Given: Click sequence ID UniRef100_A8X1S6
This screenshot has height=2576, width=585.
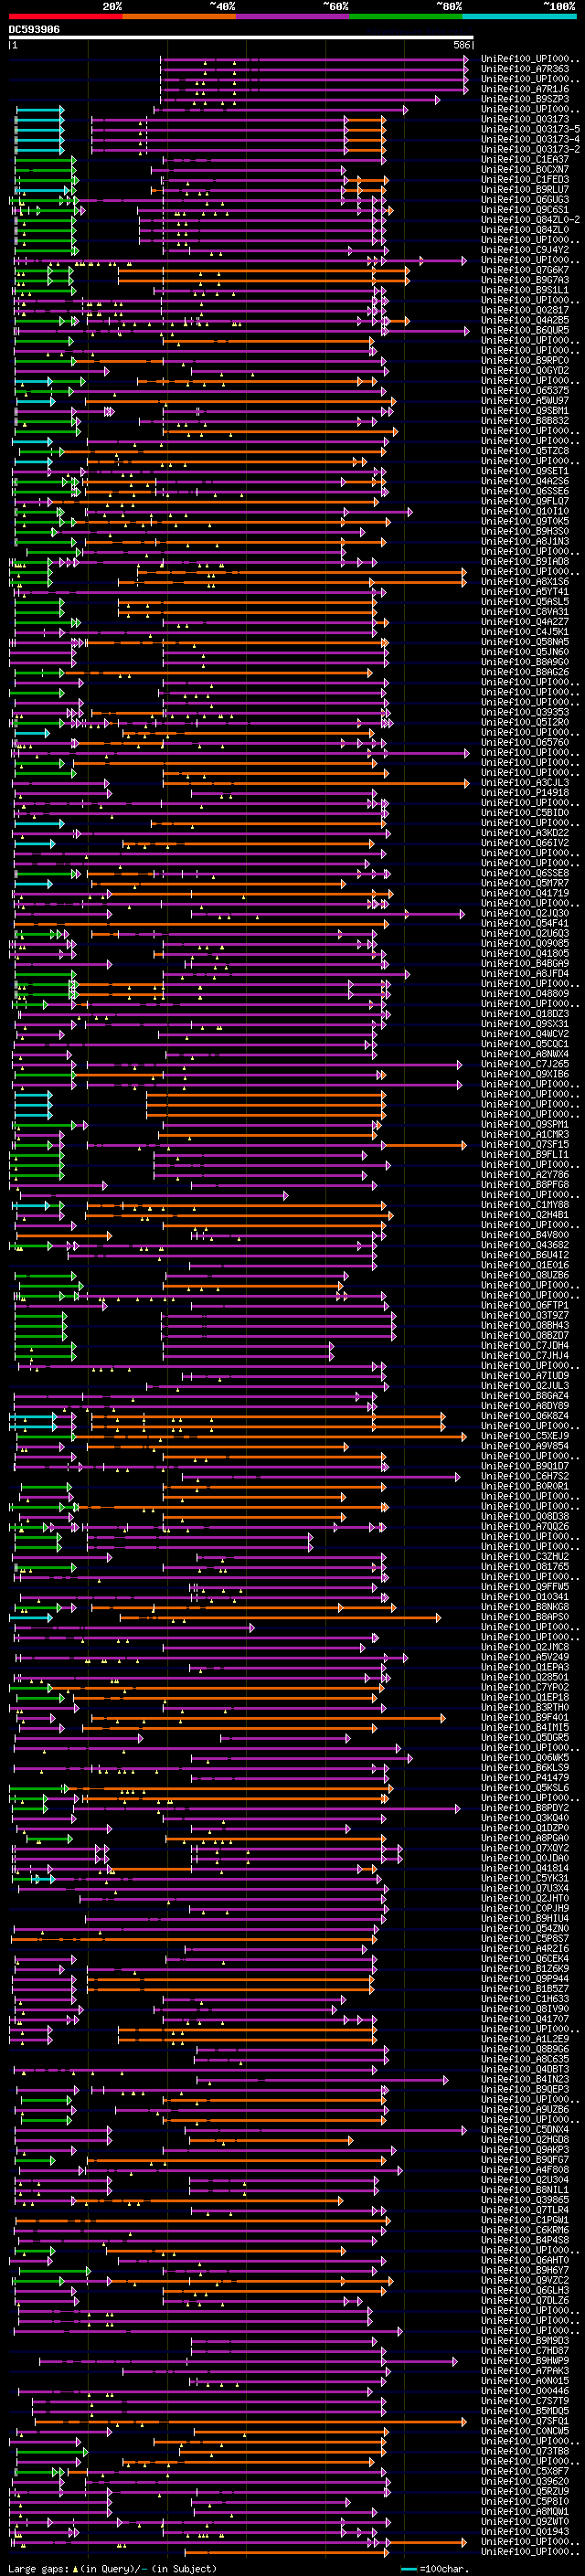Looking at the screenshot, I should click(525, 581).
